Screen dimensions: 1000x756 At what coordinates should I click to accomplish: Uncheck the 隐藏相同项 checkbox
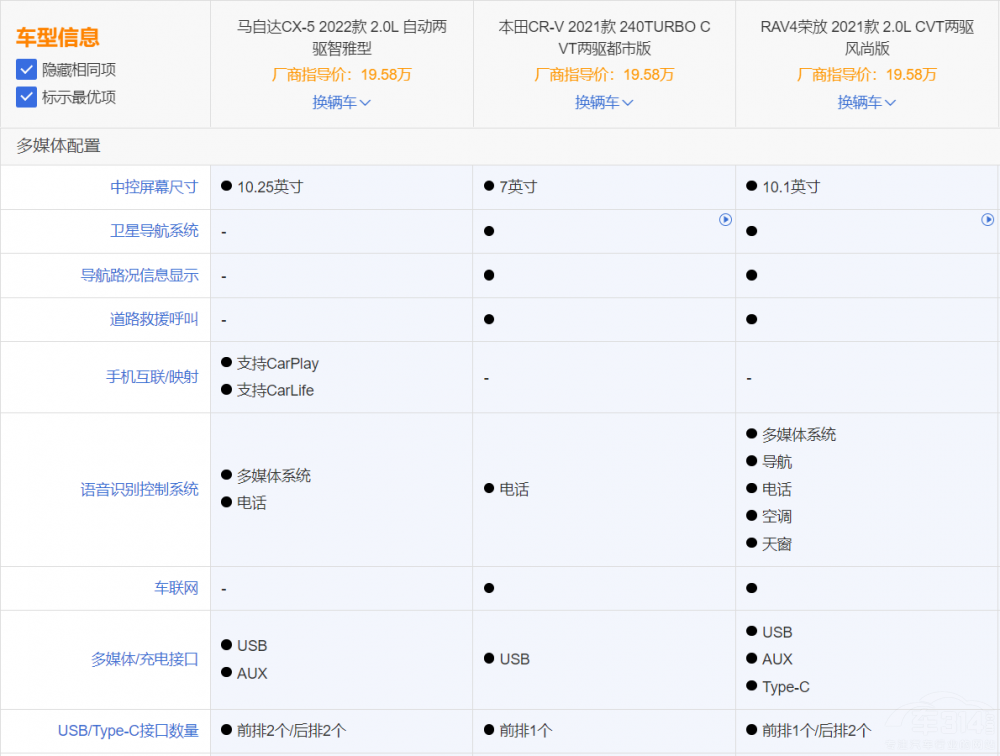[26, 70]
